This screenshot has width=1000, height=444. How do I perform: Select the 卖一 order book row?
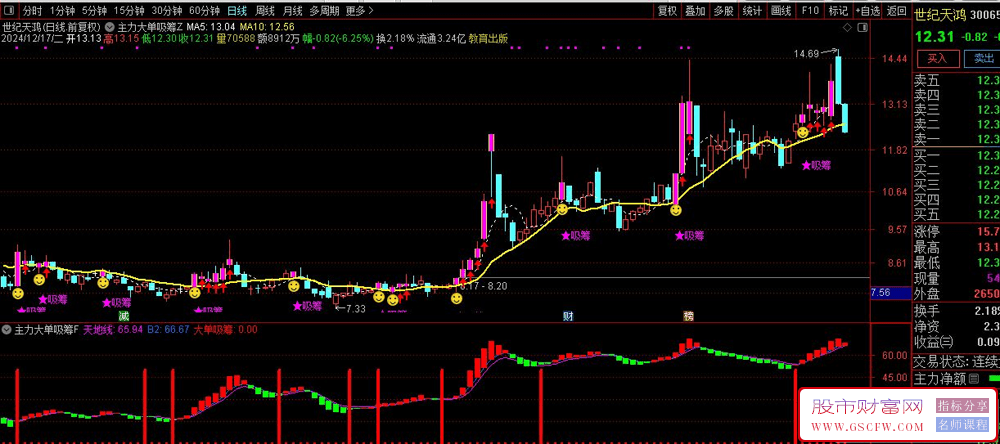pos(957,139)
